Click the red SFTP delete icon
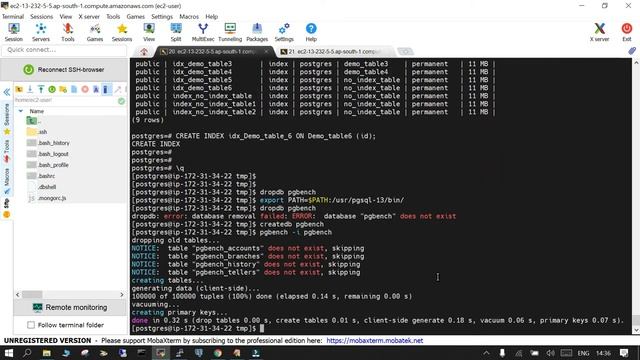The width and height of the screenshot is (640, 360). pos(85,89)
